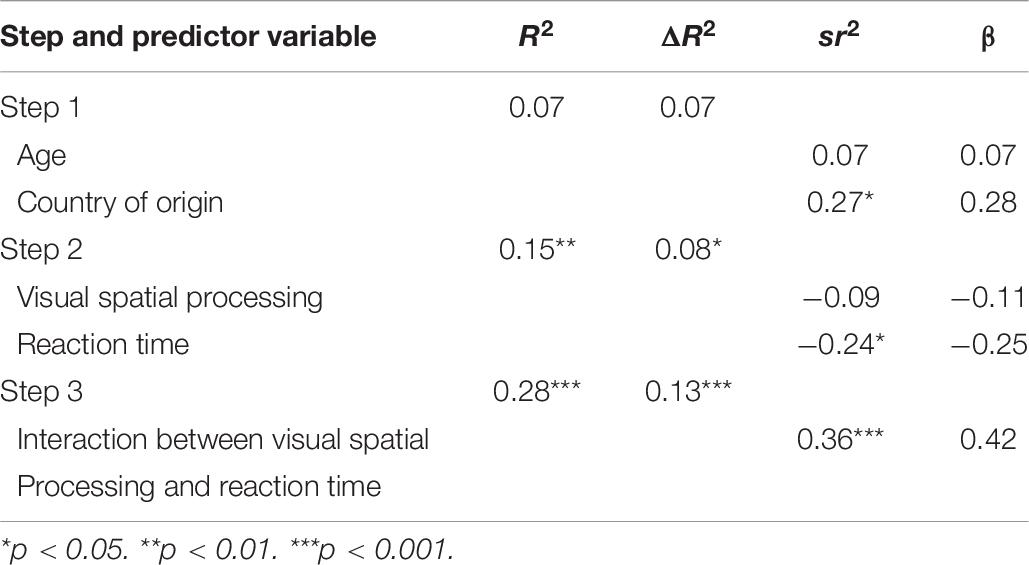Viewport: 1029px width, 565px height.
Task: Select the 0.42 beta value
Action: [988, 439]
